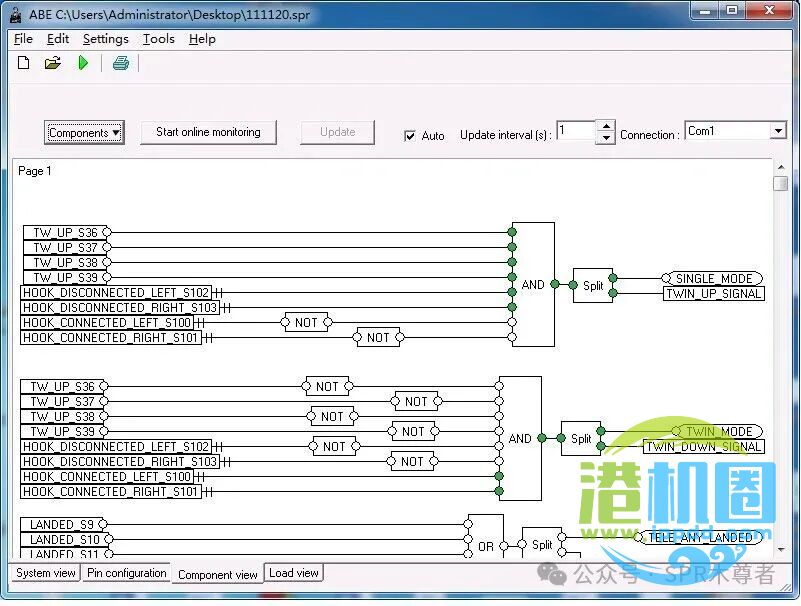
Task: Increase the update interval with up arrow
Action: 605,126
